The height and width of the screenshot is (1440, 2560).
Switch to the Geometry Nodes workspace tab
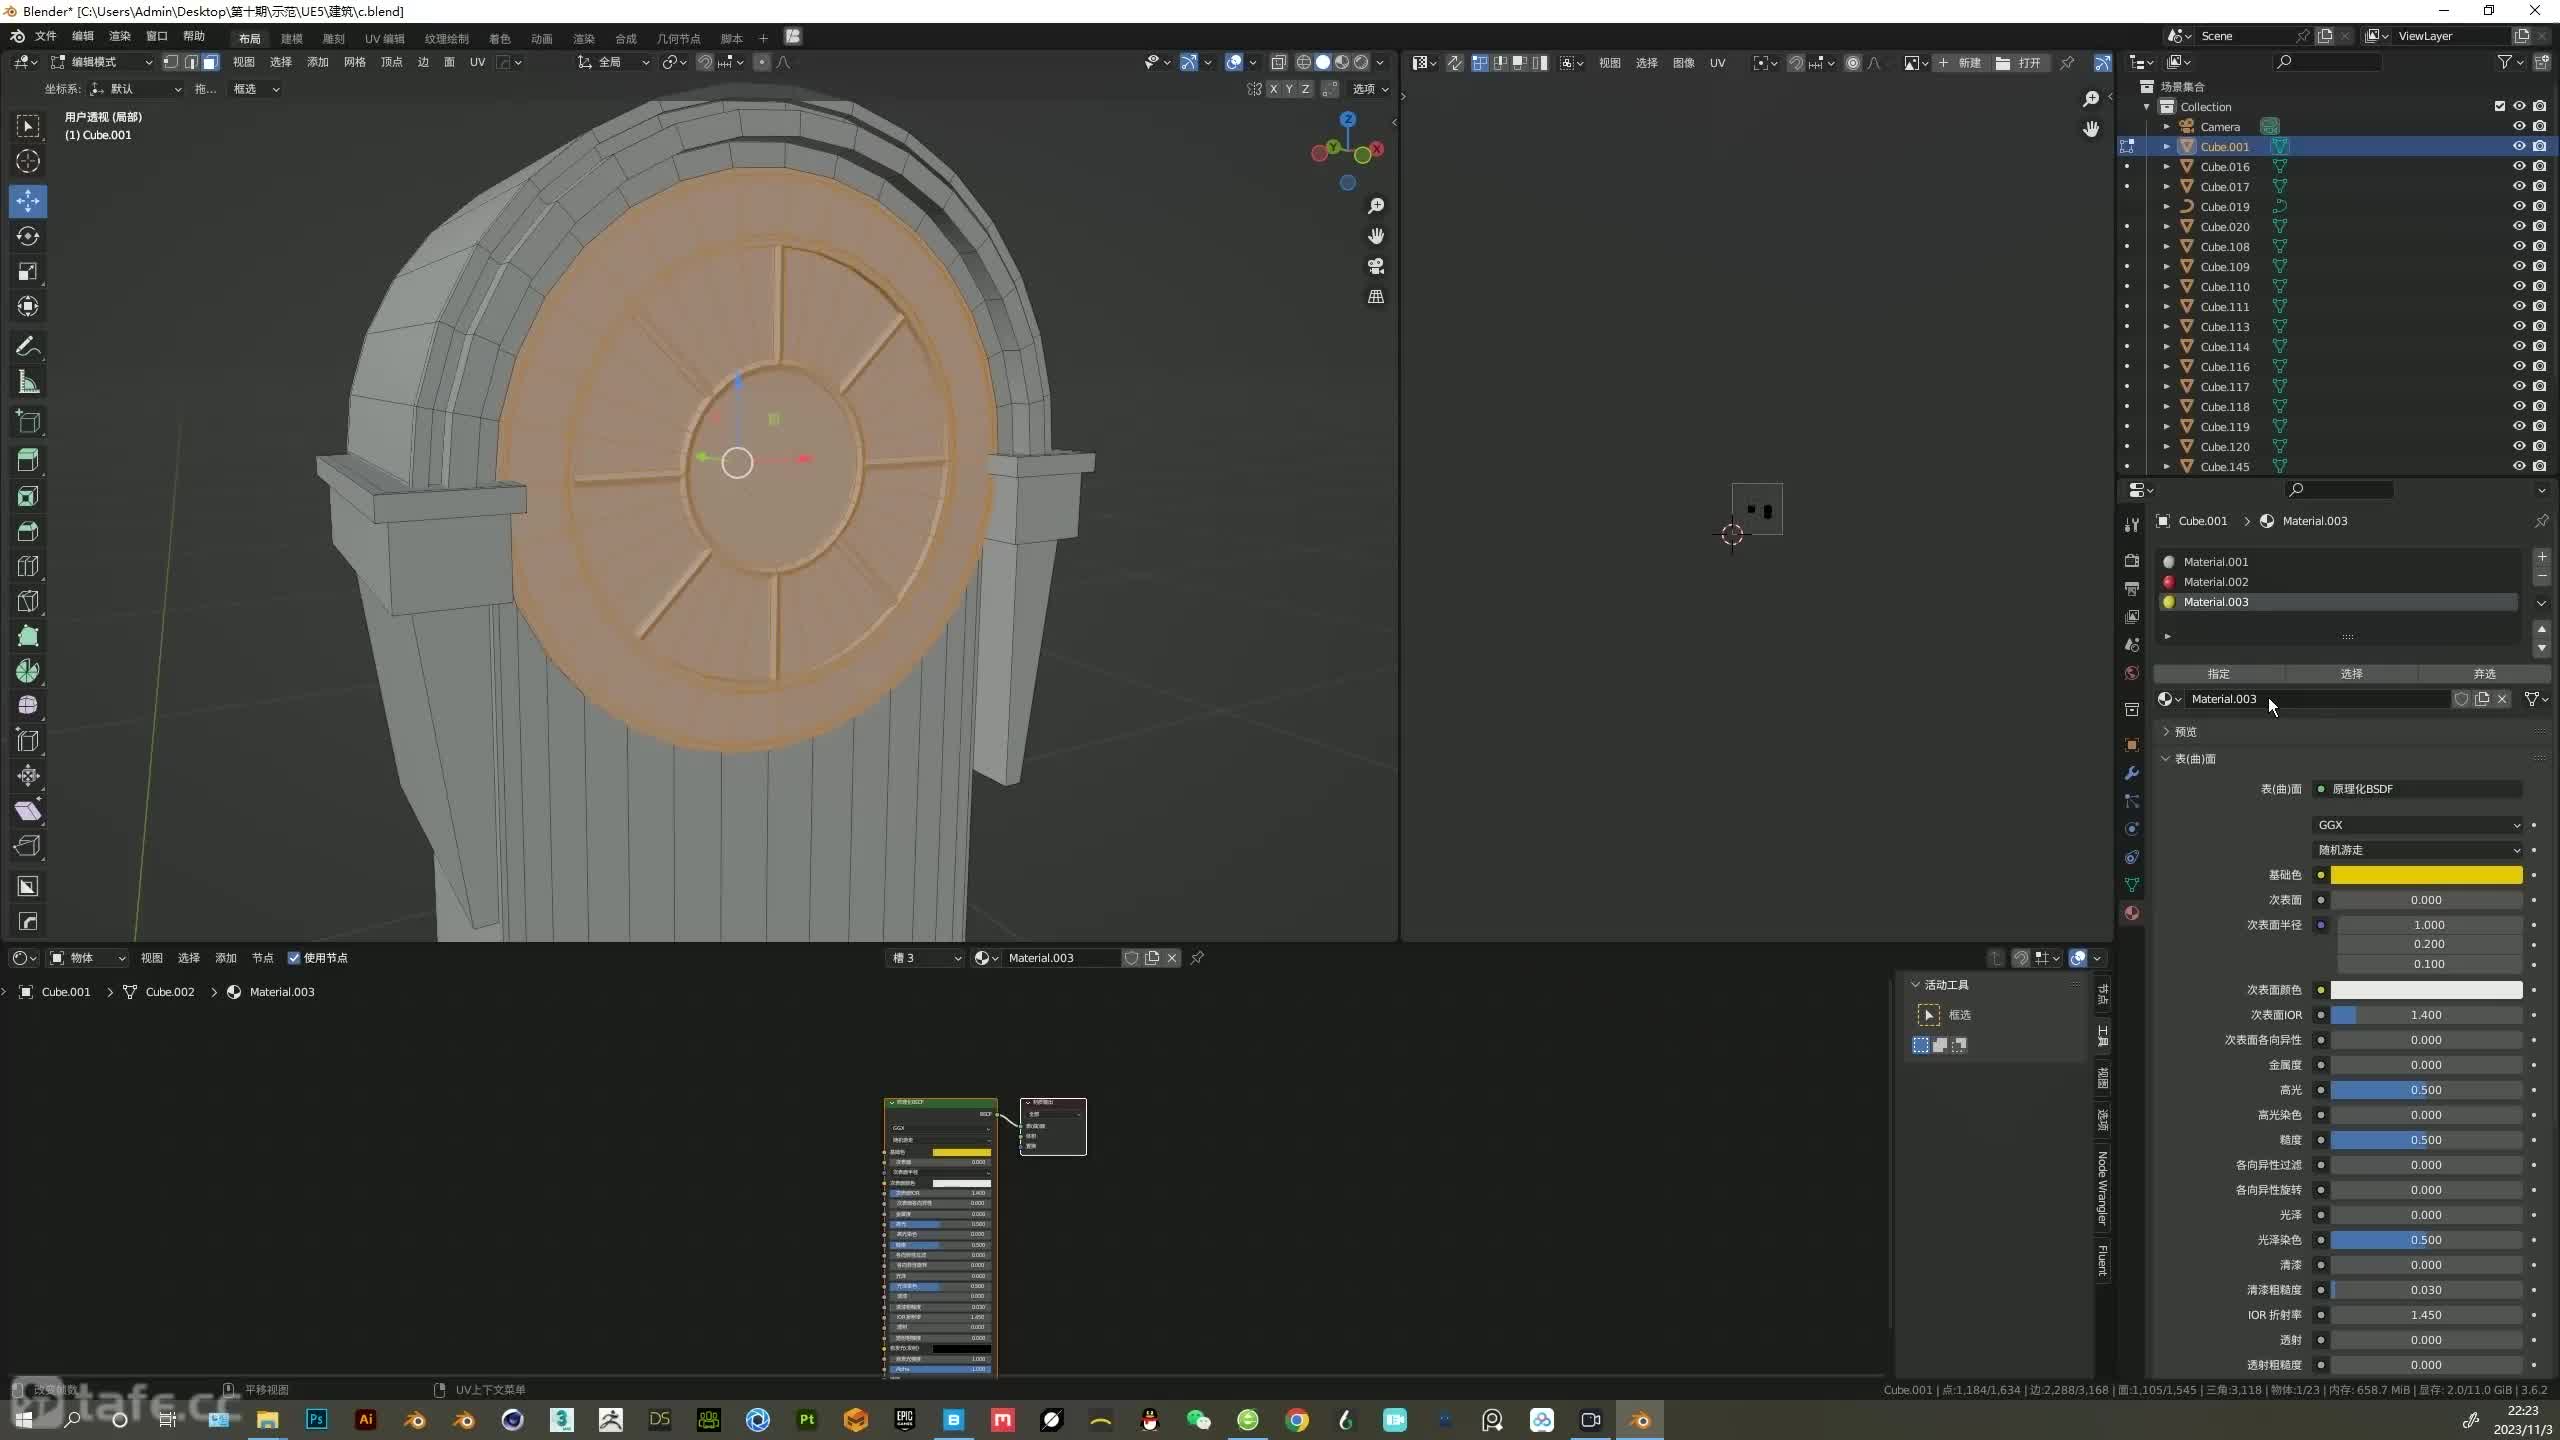[x=679, y=38]
